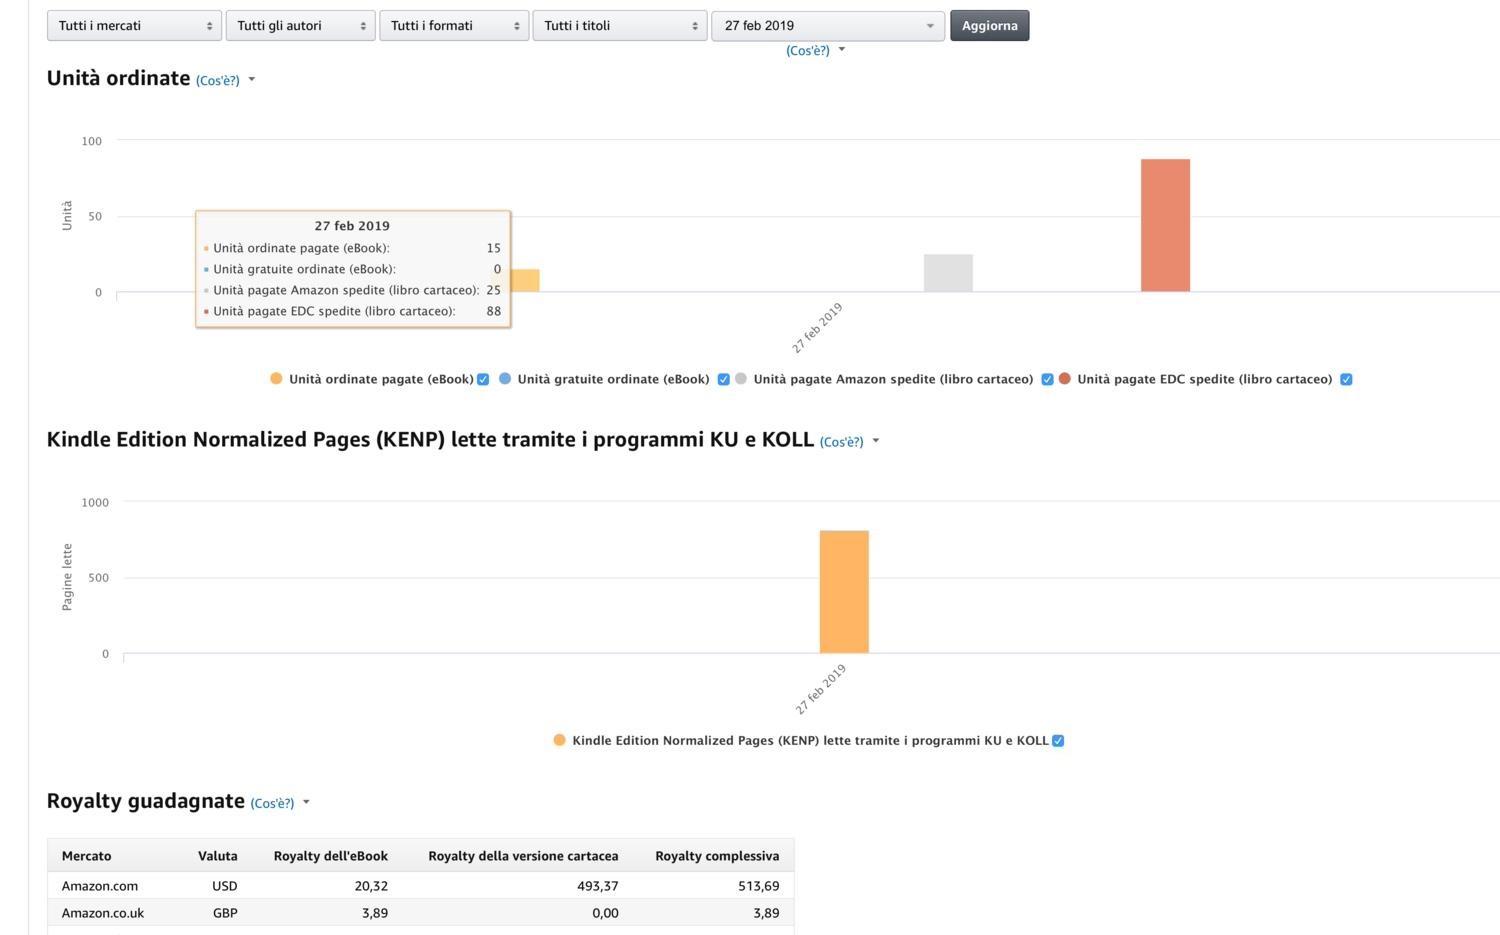Viewport: 1500px width, 935px height.
Task: Click 27 feb 2019 label under KENP chart
Action: click(821, 689)
